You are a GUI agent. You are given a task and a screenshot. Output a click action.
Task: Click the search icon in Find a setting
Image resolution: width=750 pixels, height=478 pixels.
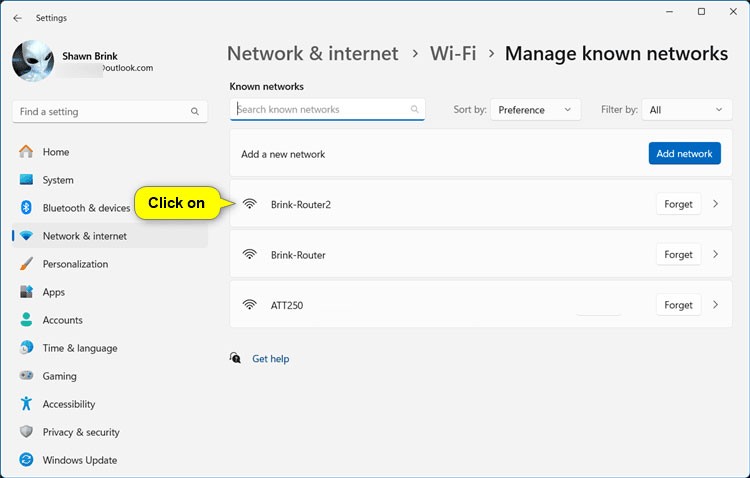195,112
